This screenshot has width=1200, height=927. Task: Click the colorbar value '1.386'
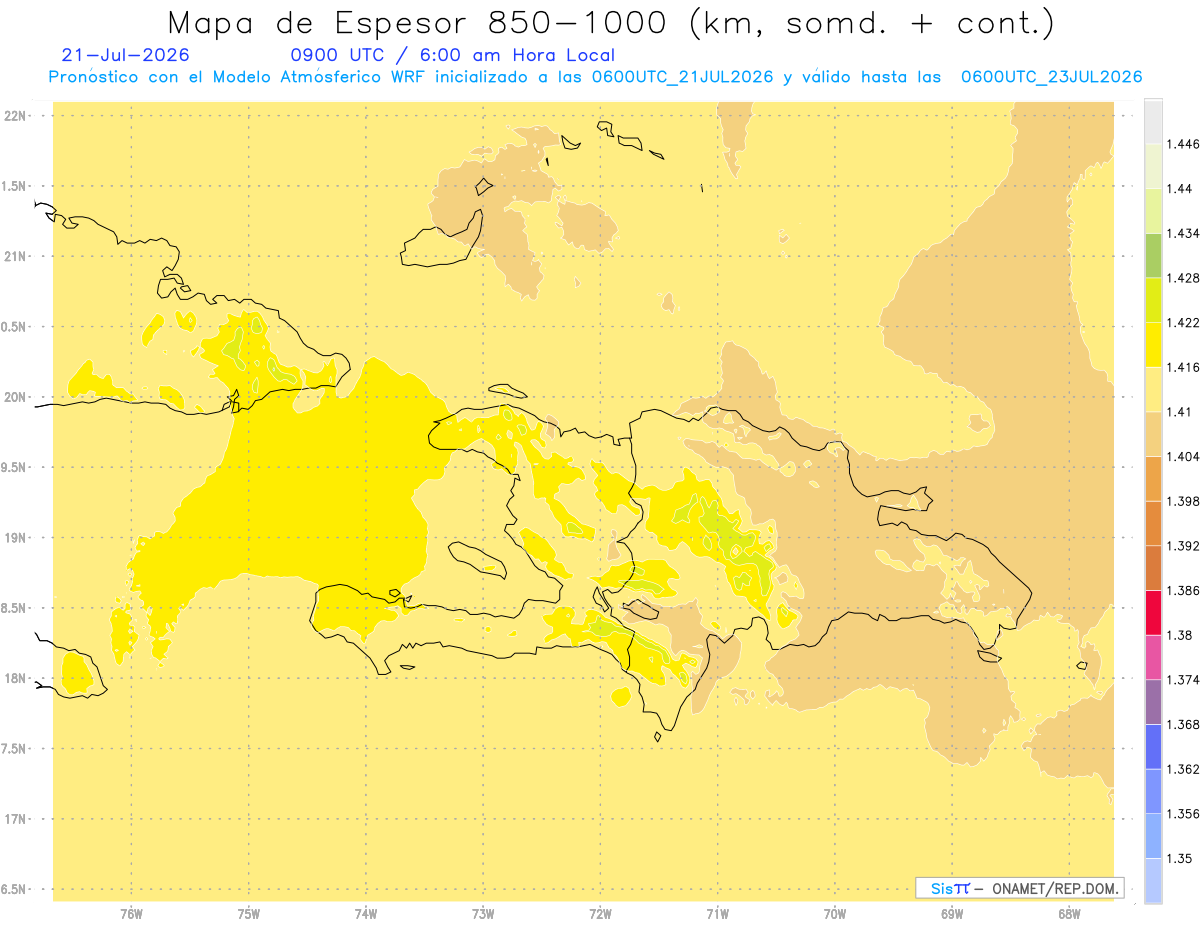[x=1184, y=590]
